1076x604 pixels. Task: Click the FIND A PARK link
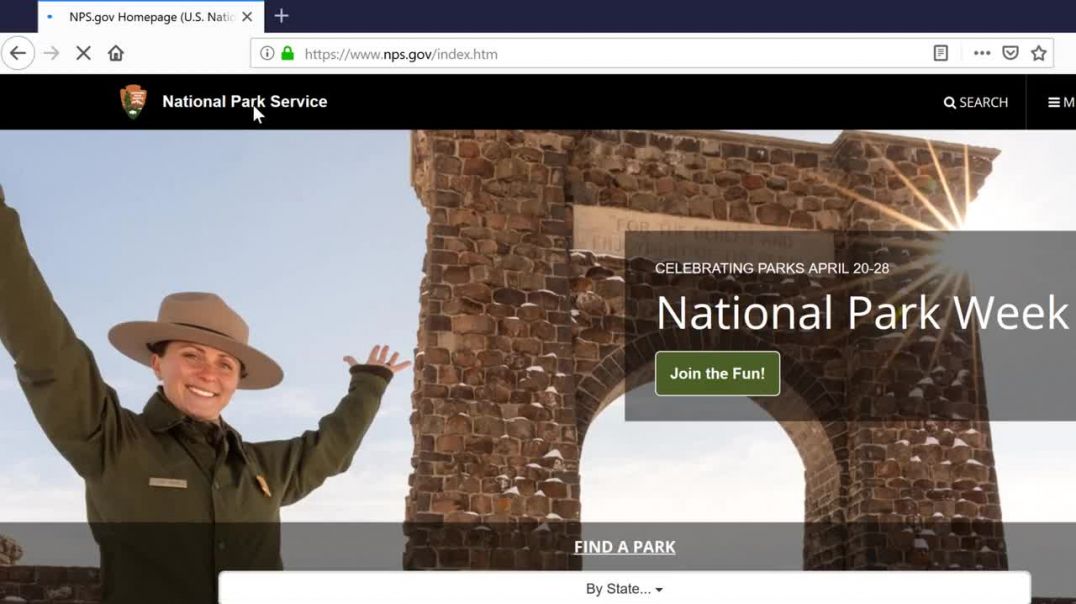(x=624, y=547)
